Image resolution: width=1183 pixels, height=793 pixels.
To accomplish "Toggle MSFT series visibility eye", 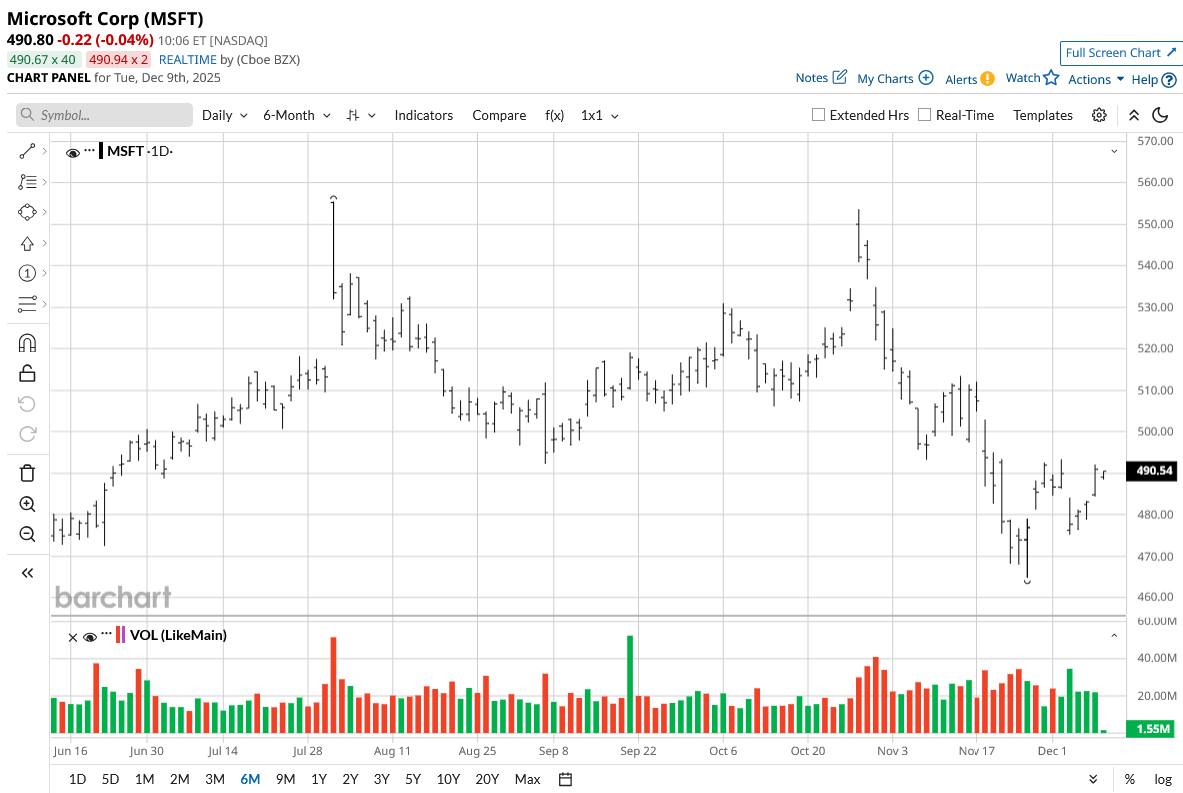I will [x=72, y=152].
